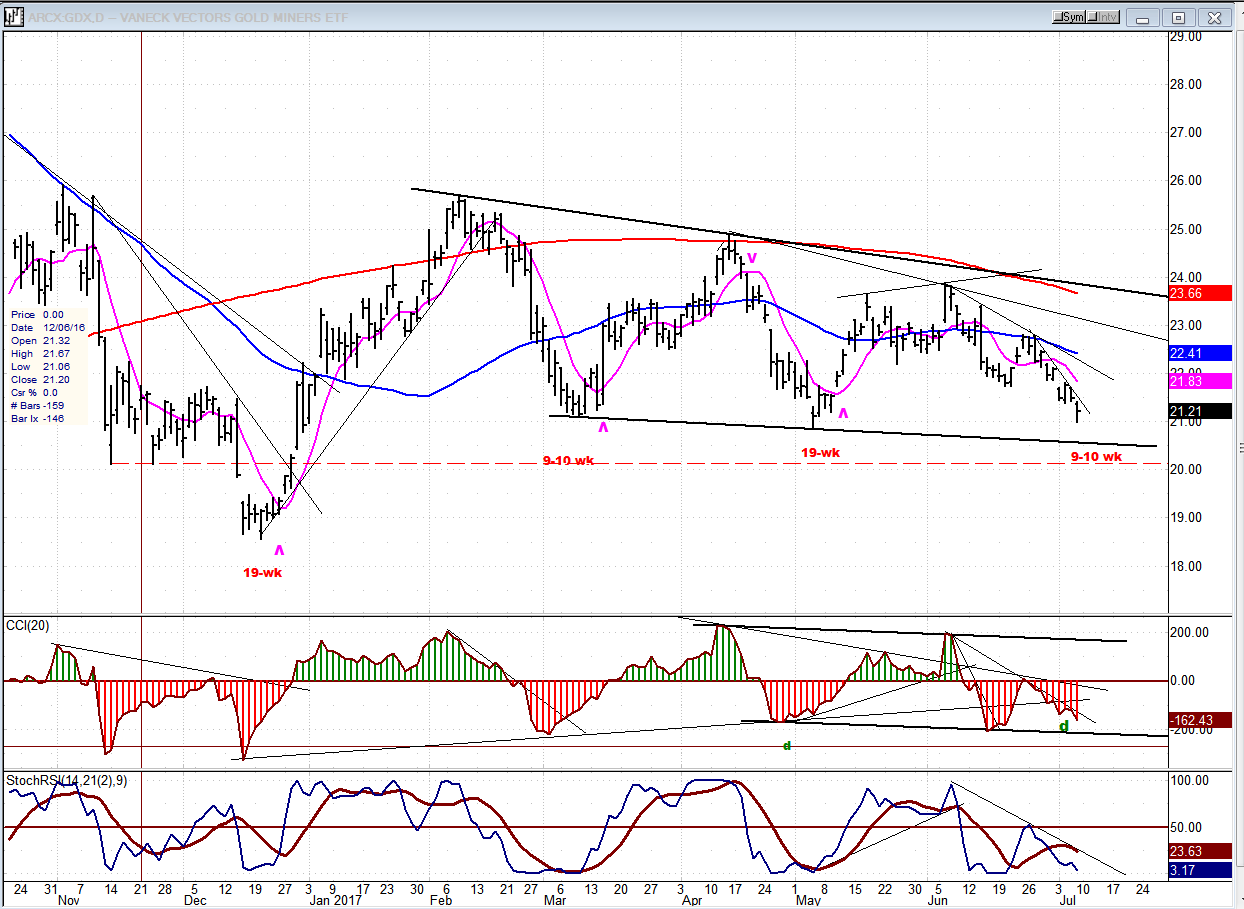
Task: Click the chart window icon in title bar
Action: point(14,17)
